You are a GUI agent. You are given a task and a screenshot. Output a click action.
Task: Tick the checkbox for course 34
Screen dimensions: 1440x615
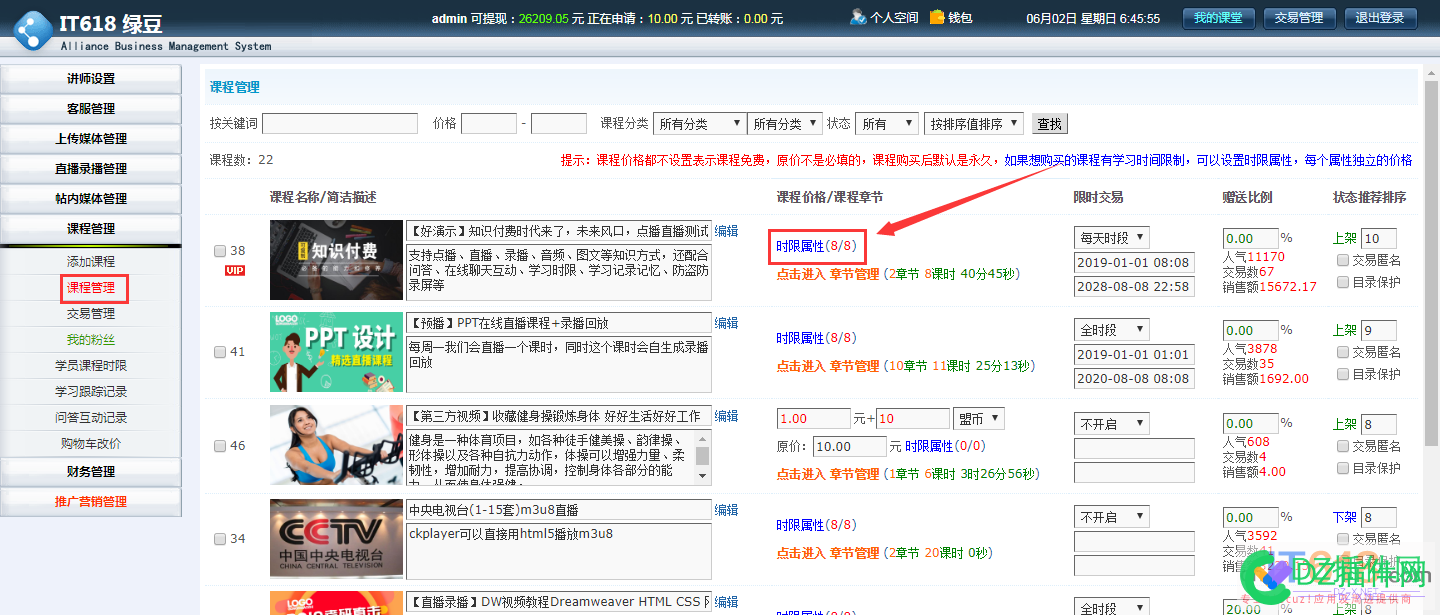pyautogui.click(x=220, y=539)
